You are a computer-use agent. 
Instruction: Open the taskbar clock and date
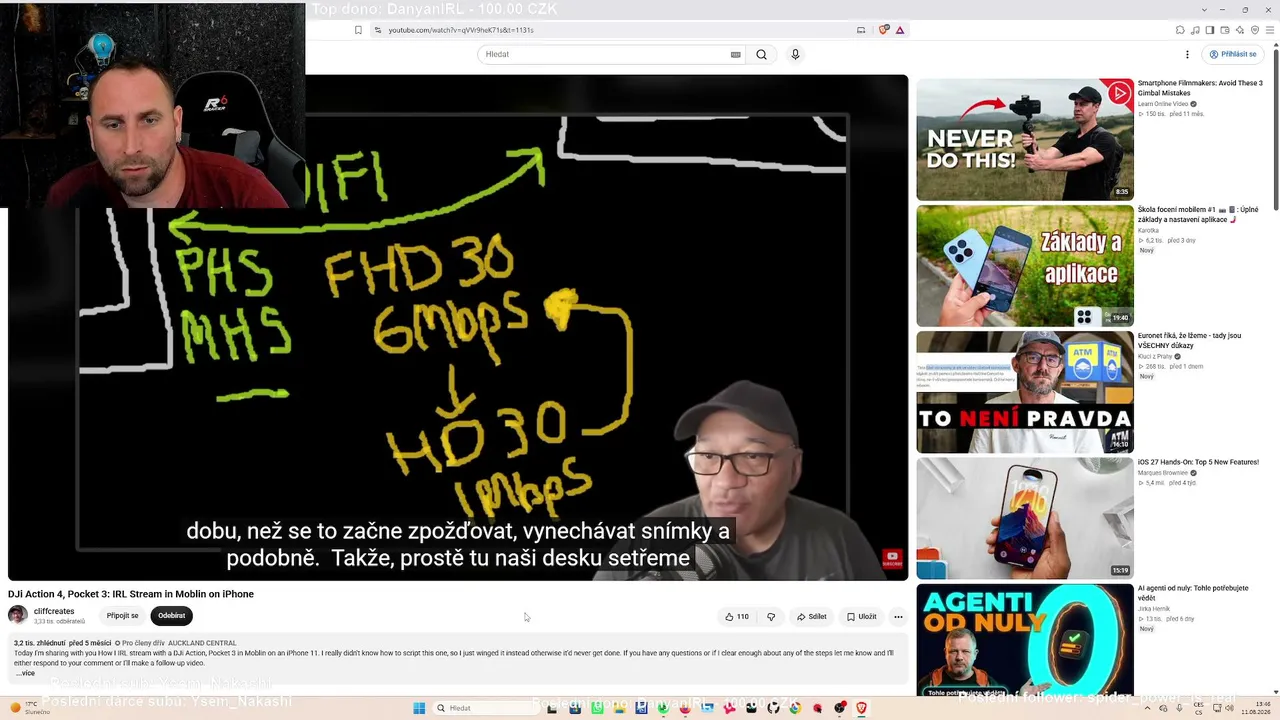(x=1254, y=708)
